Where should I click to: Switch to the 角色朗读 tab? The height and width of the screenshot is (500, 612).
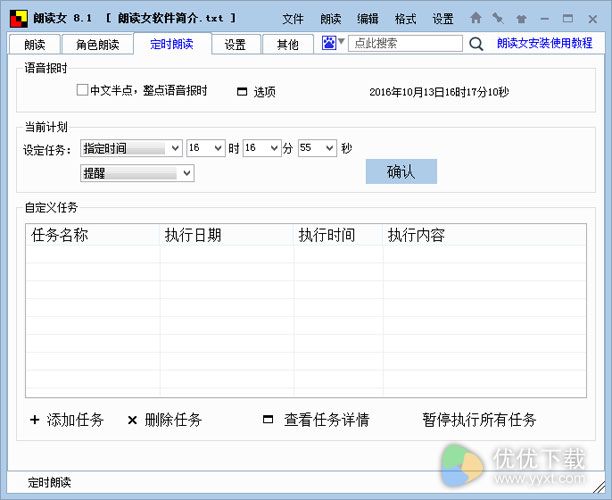pos(98,44)
